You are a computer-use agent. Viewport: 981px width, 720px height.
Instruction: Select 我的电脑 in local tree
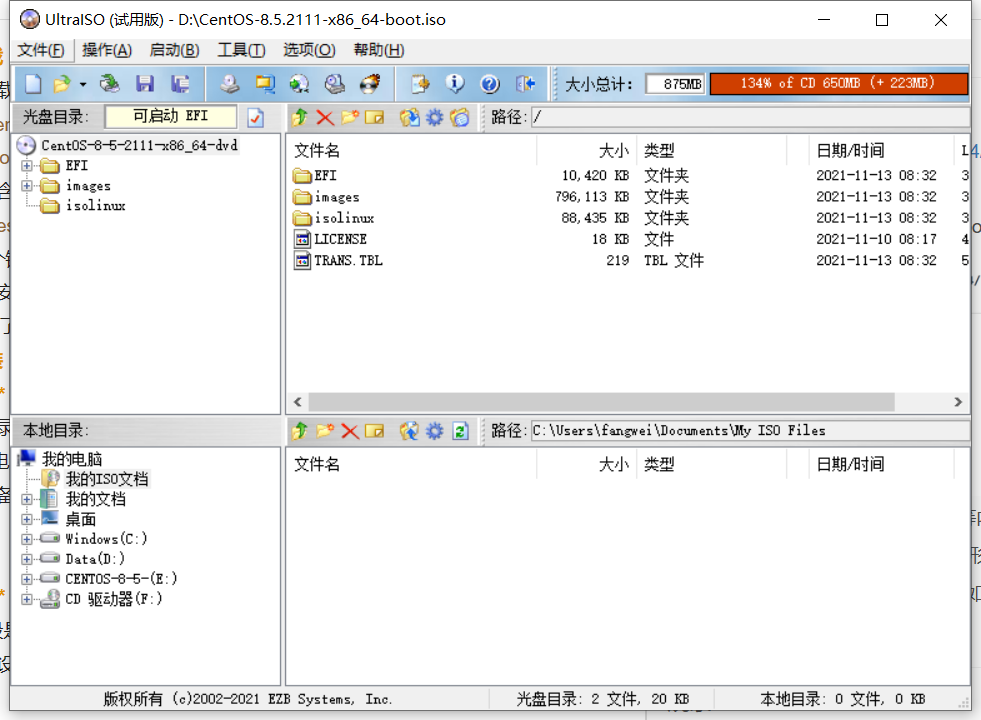(72, 459)
